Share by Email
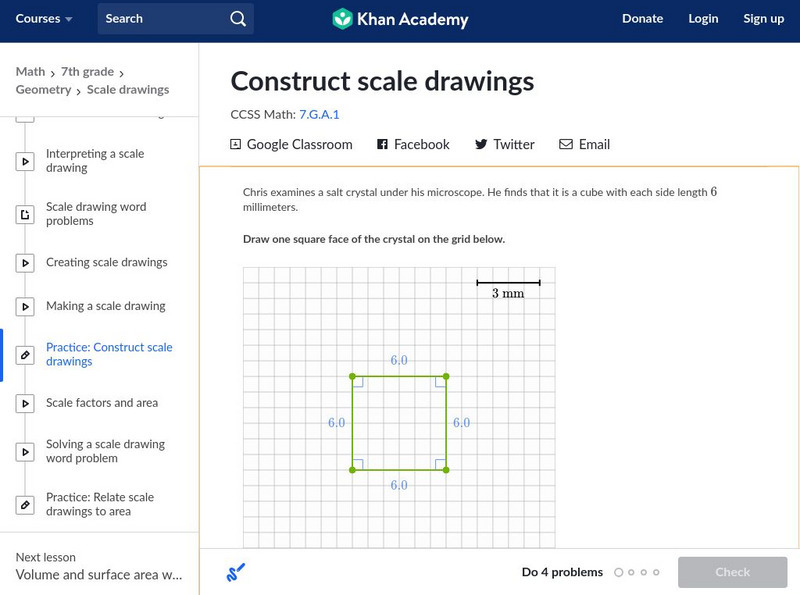Image resolution: width=800 pixels, height=595 pixels. point(584,144)
